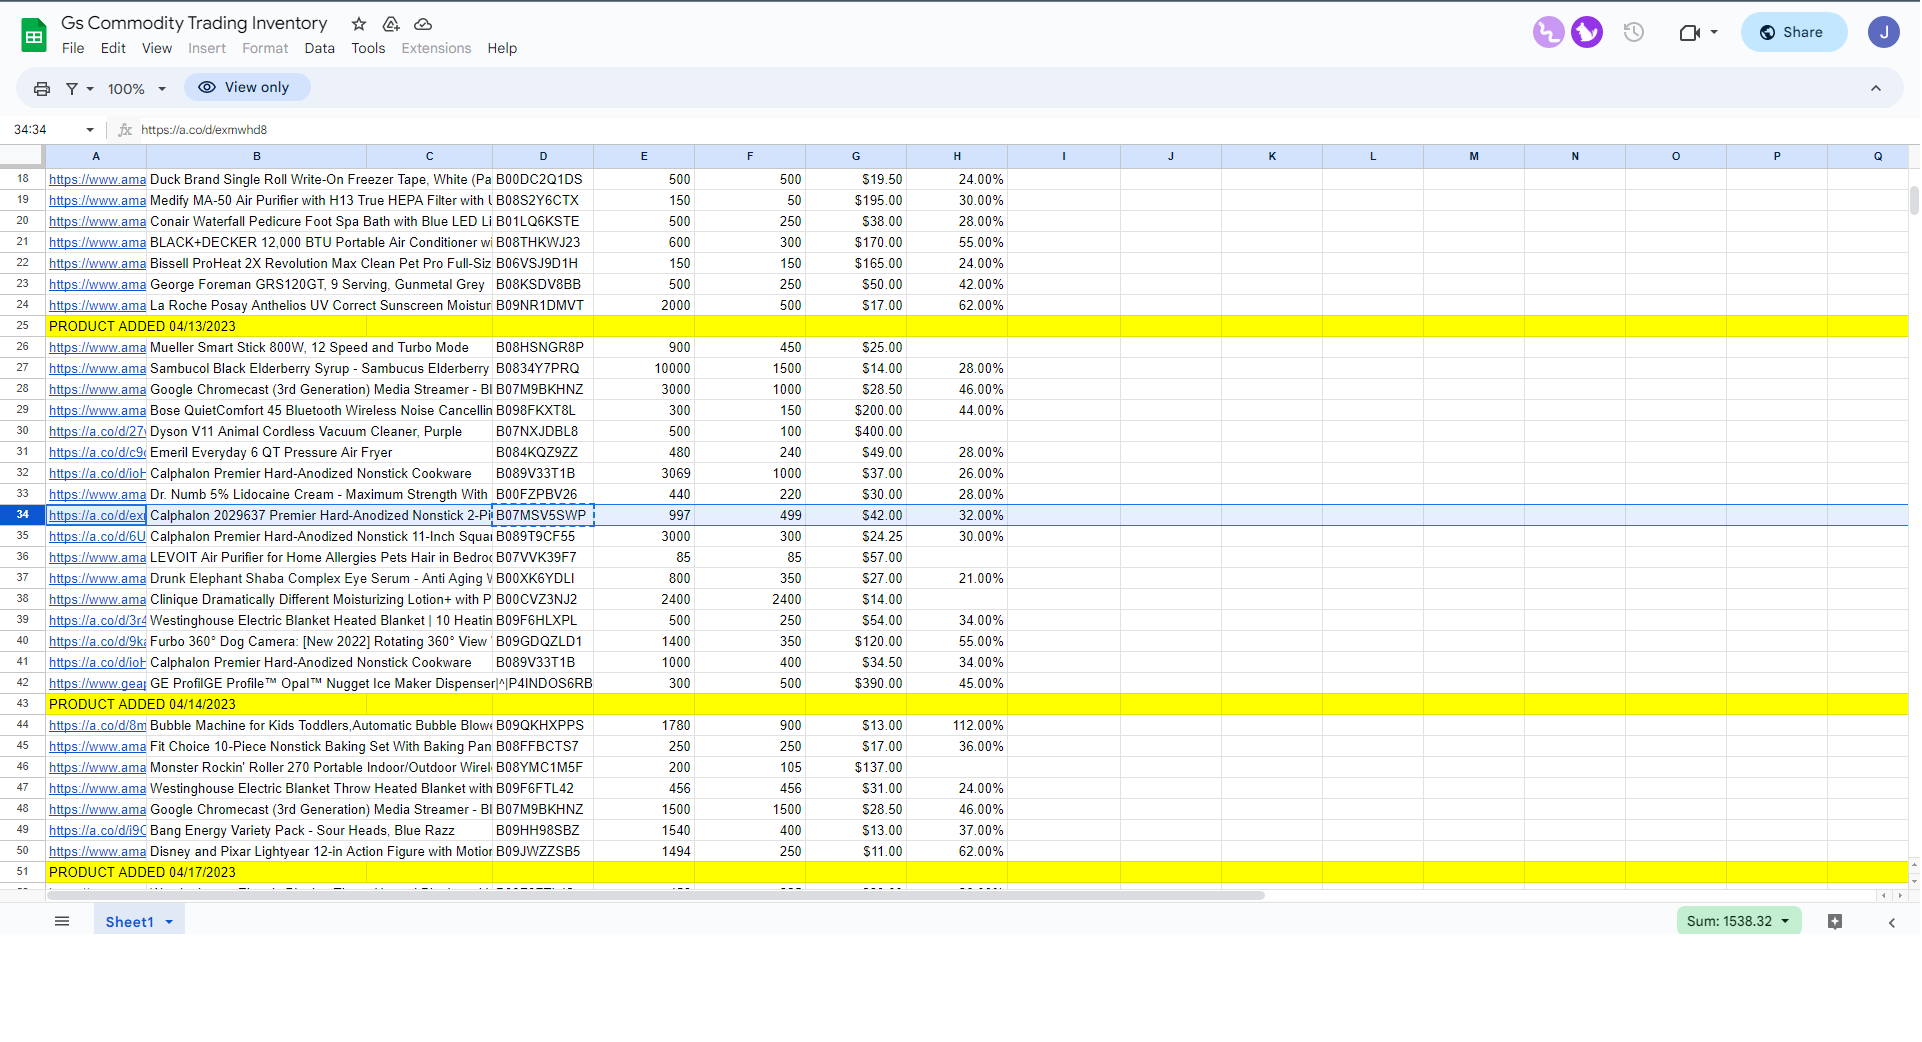1922x1042 pixels.
Task: Click the filter funnel icon
Action: pyautogui.click(x=72, y=89)
